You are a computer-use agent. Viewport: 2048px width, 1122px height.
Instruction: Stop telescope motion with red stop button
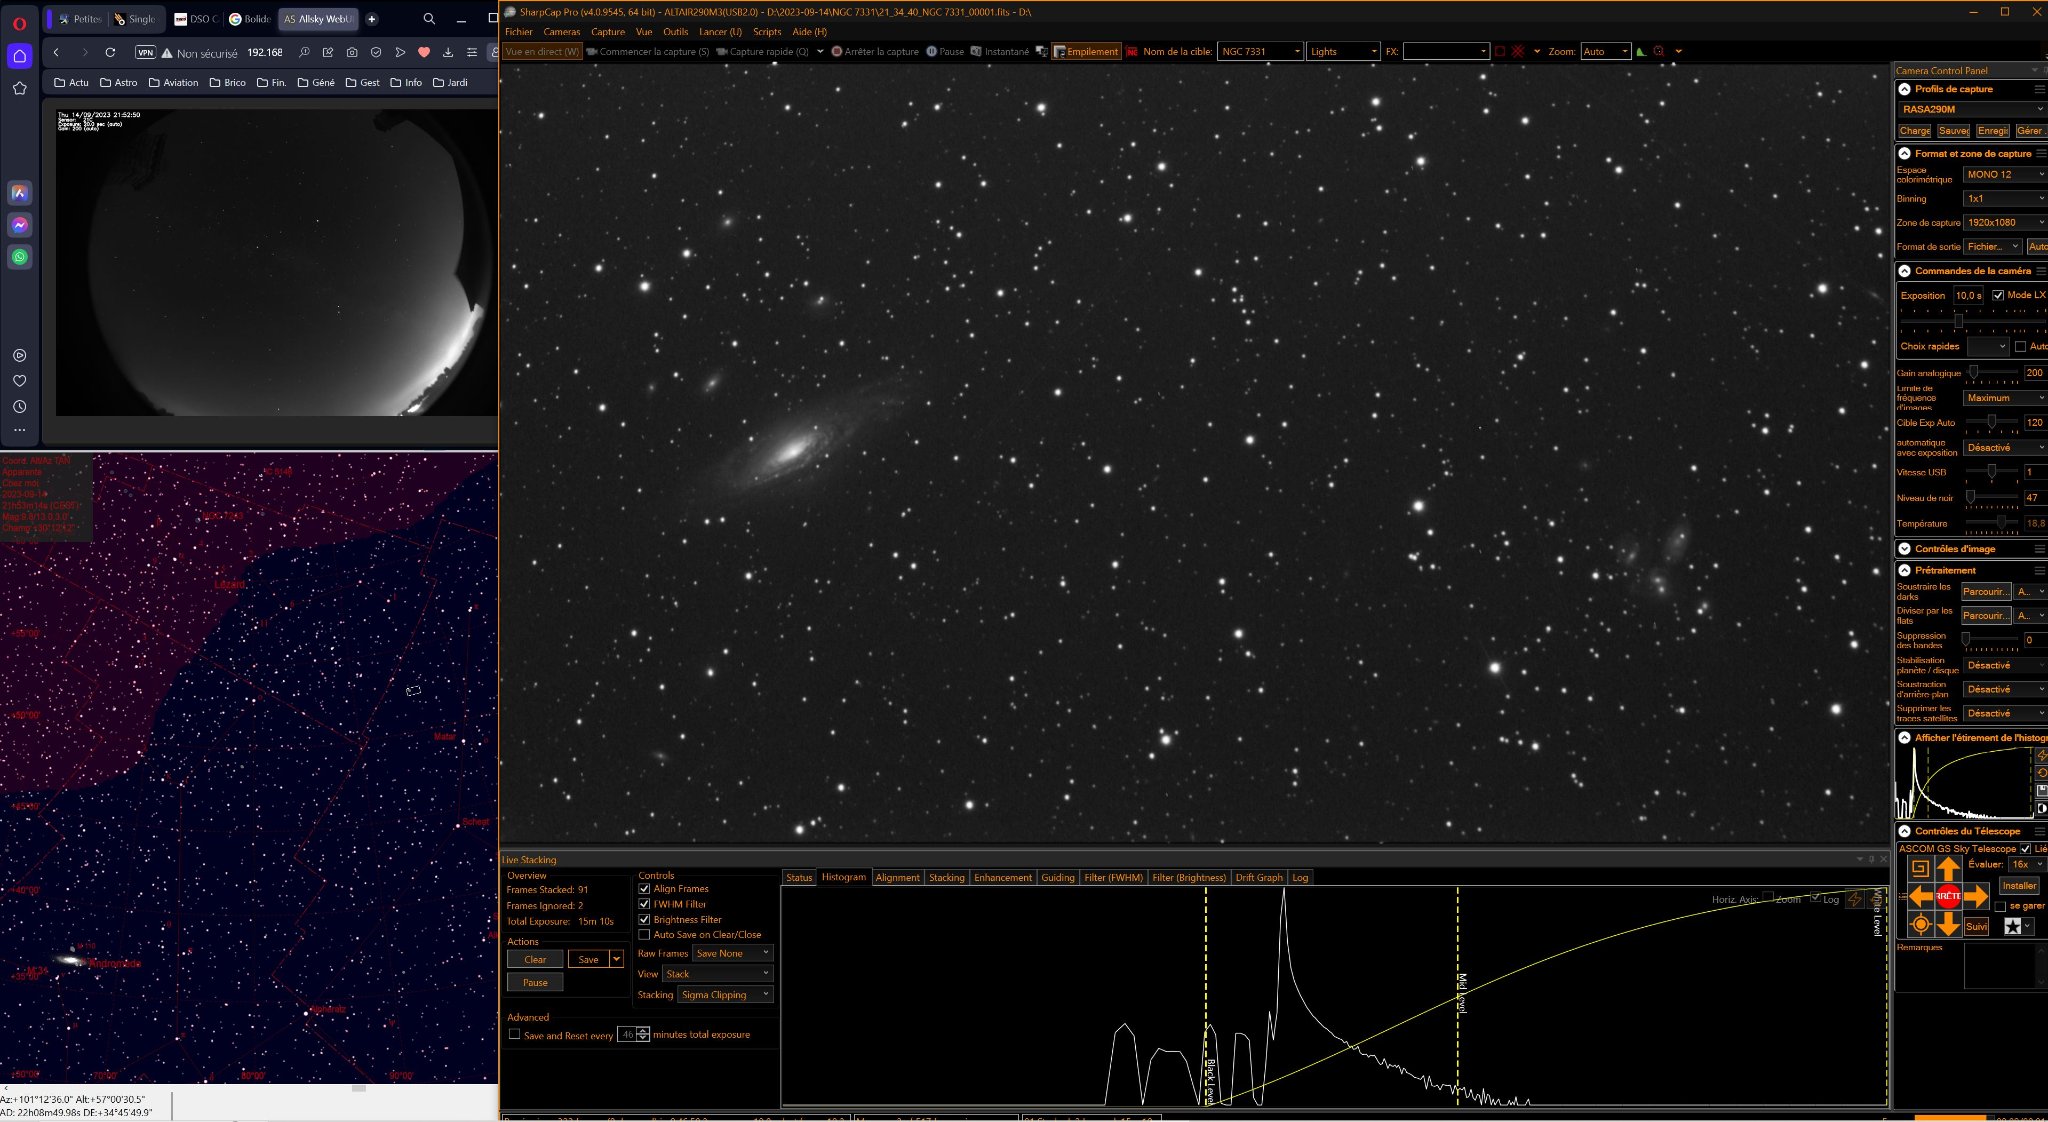point(1948,897)
